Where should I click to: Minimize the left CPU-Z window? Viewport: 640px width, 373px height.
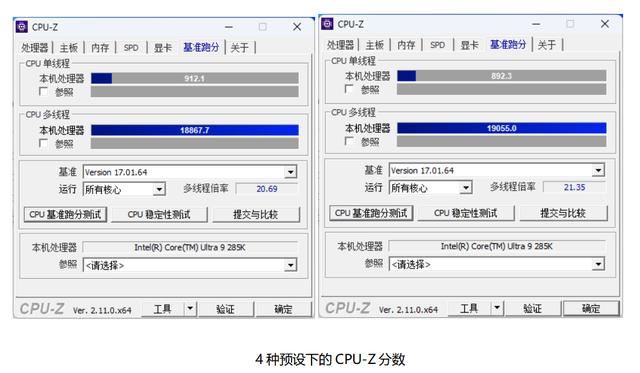[229, 27]
